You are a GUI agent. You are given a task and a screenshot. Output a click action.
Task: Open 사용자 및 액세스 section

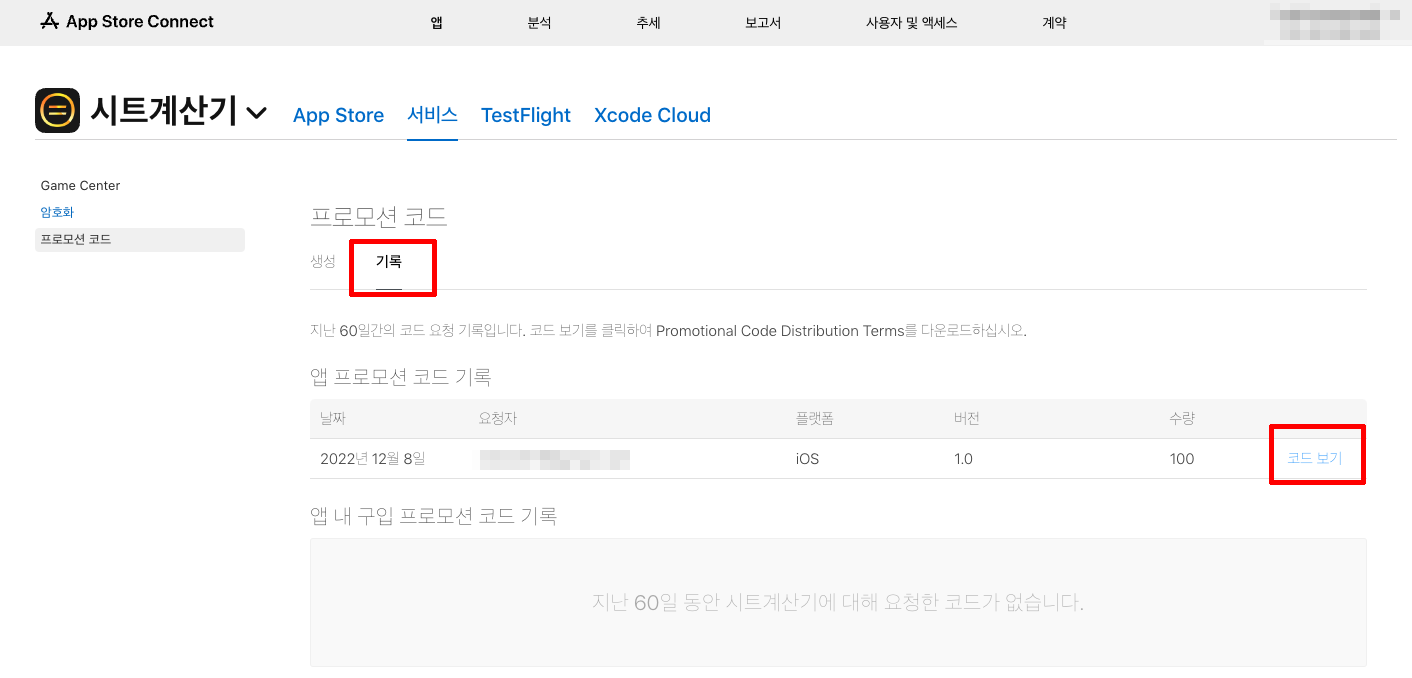coord(912,22)
